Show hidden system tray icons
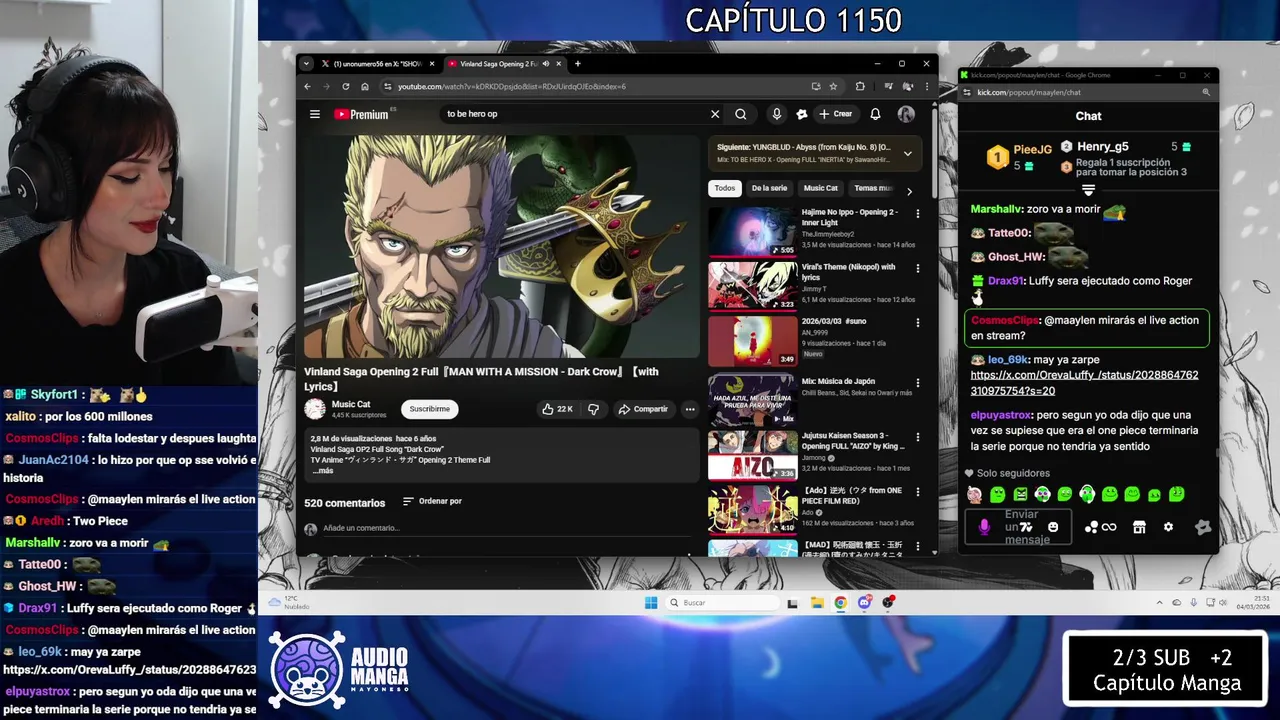Viewport: 1280px width, 720px height. (1160, 603)
